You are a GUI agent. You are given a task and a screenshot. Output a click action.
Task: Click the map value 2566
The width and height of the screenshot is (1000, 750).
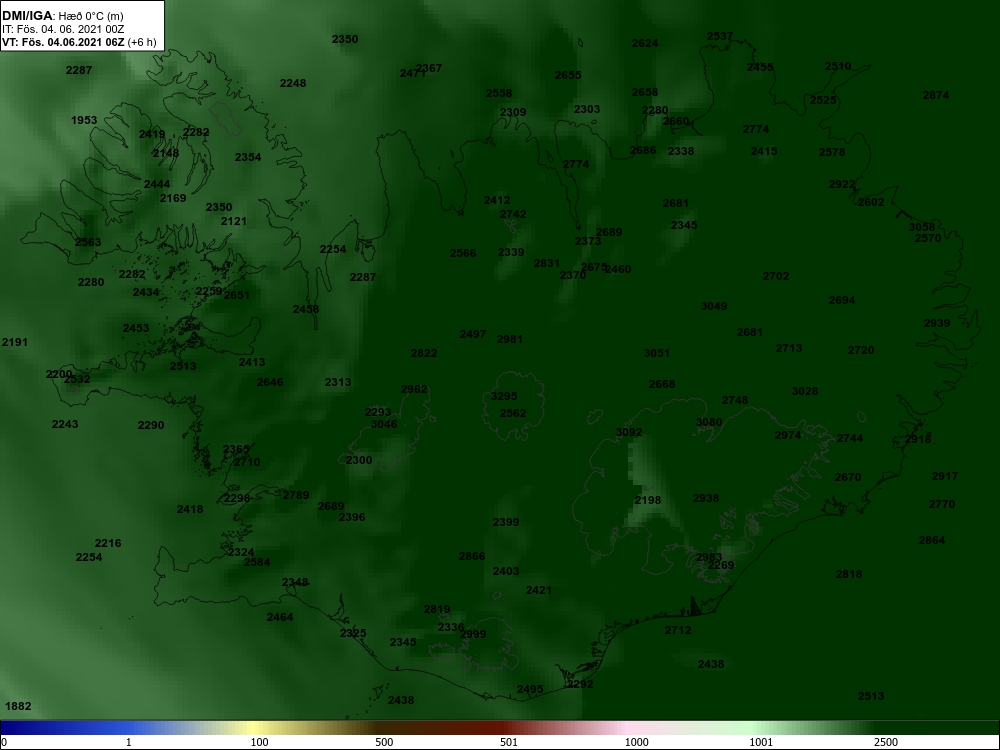click(463, 253)
